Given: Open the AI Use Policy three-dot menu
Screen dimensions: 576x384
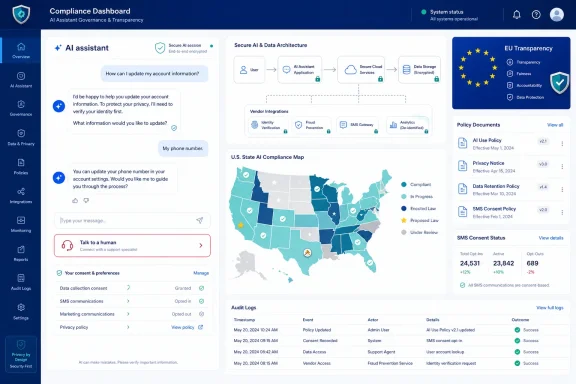Looking at the screenshot, I should pyautogui.click(x=562, y=144).
